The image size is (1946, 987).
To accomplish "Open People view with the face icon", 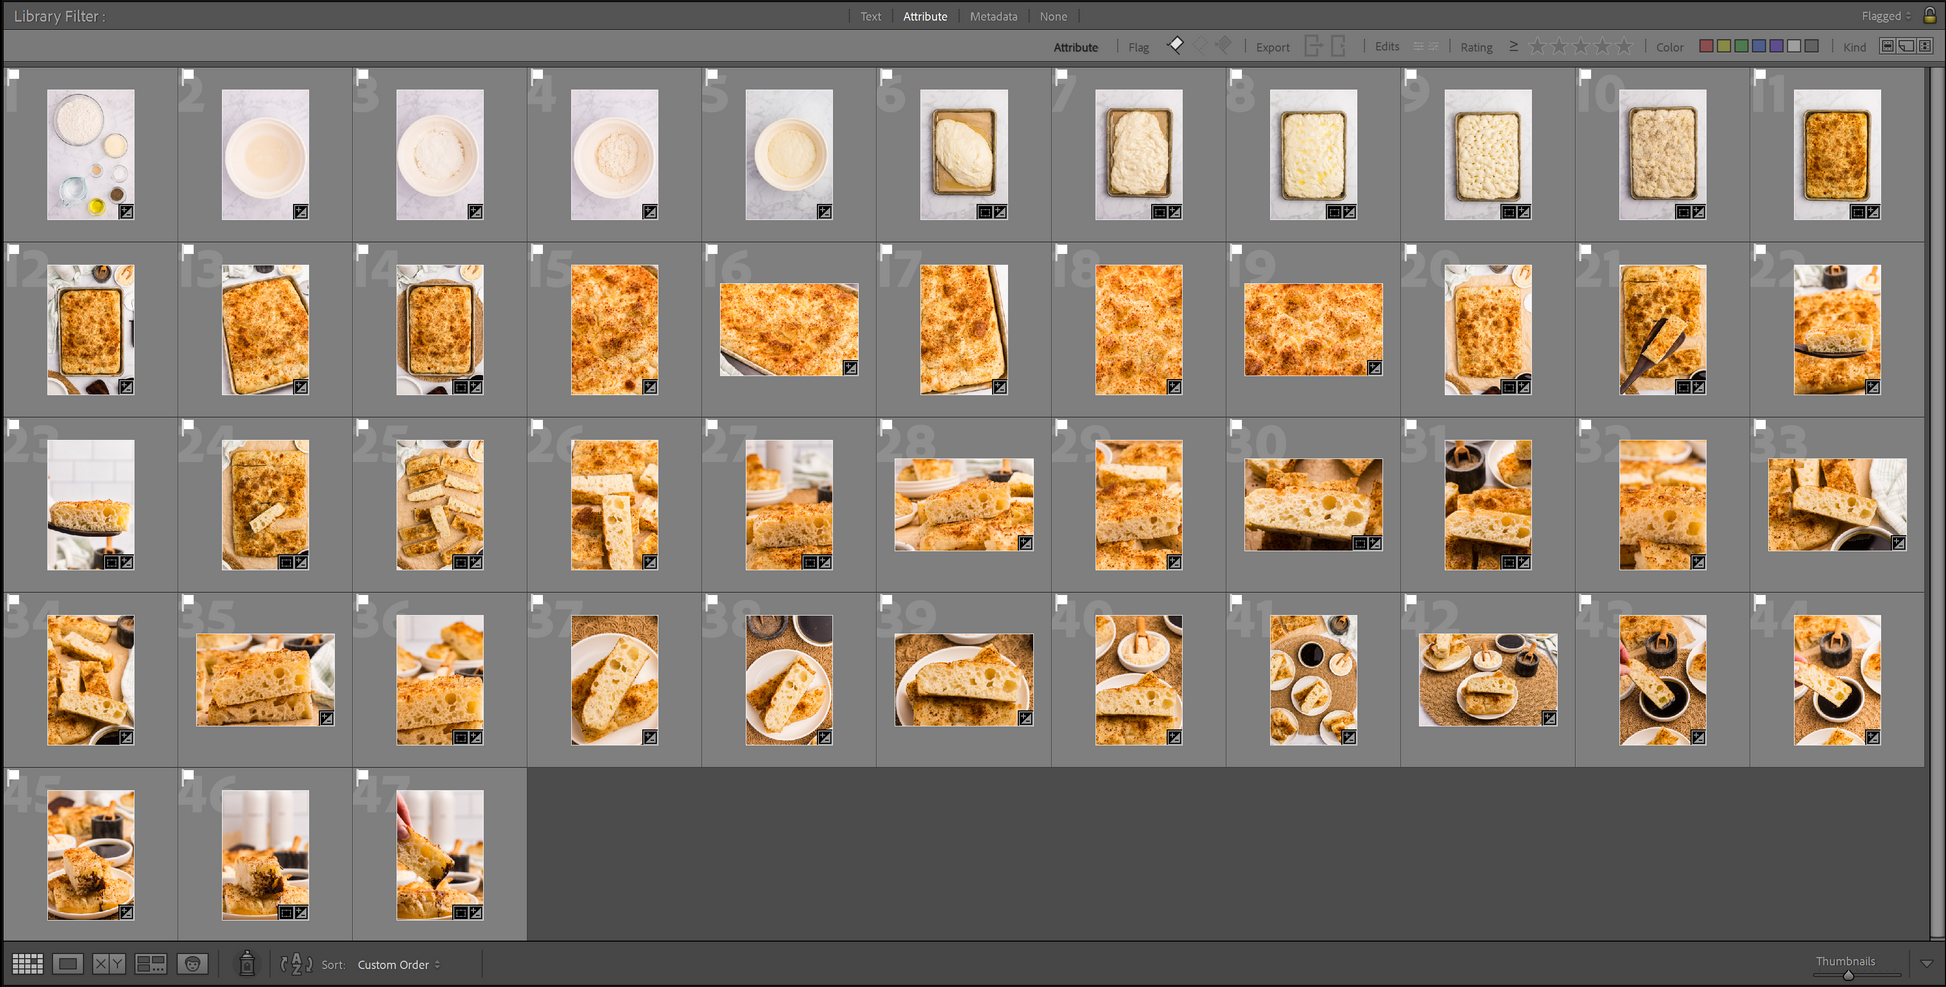I will (192, 964).
